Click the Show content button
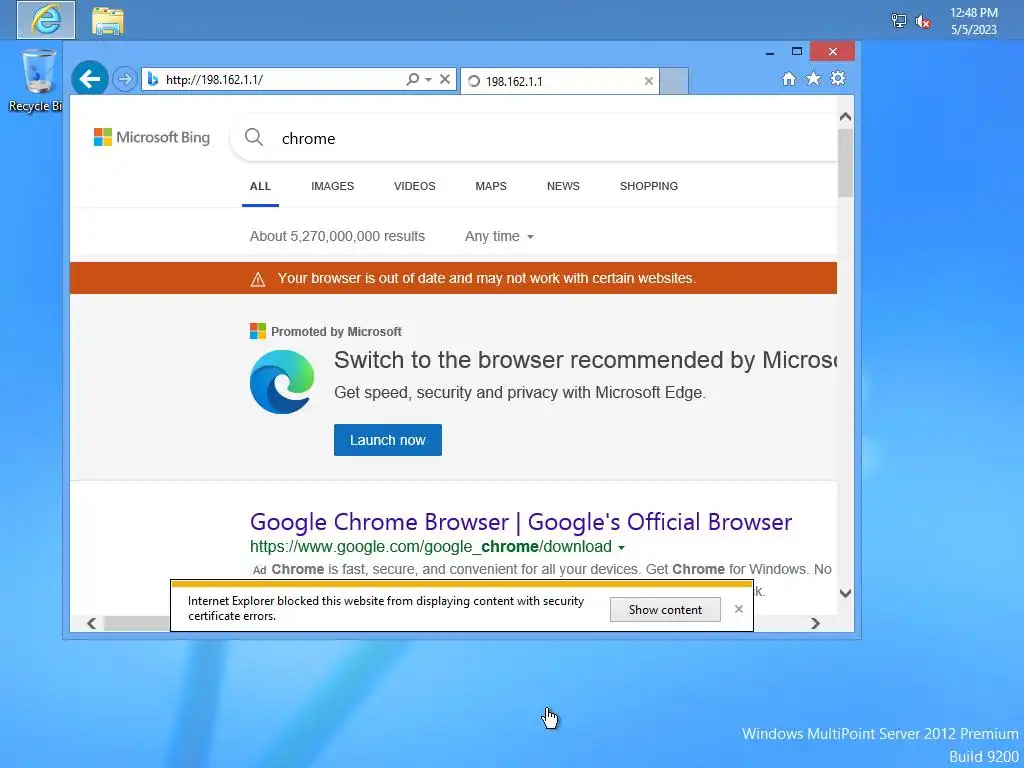Image resolution: width=1024 pixels, height=768 pixels. [665, 609]
